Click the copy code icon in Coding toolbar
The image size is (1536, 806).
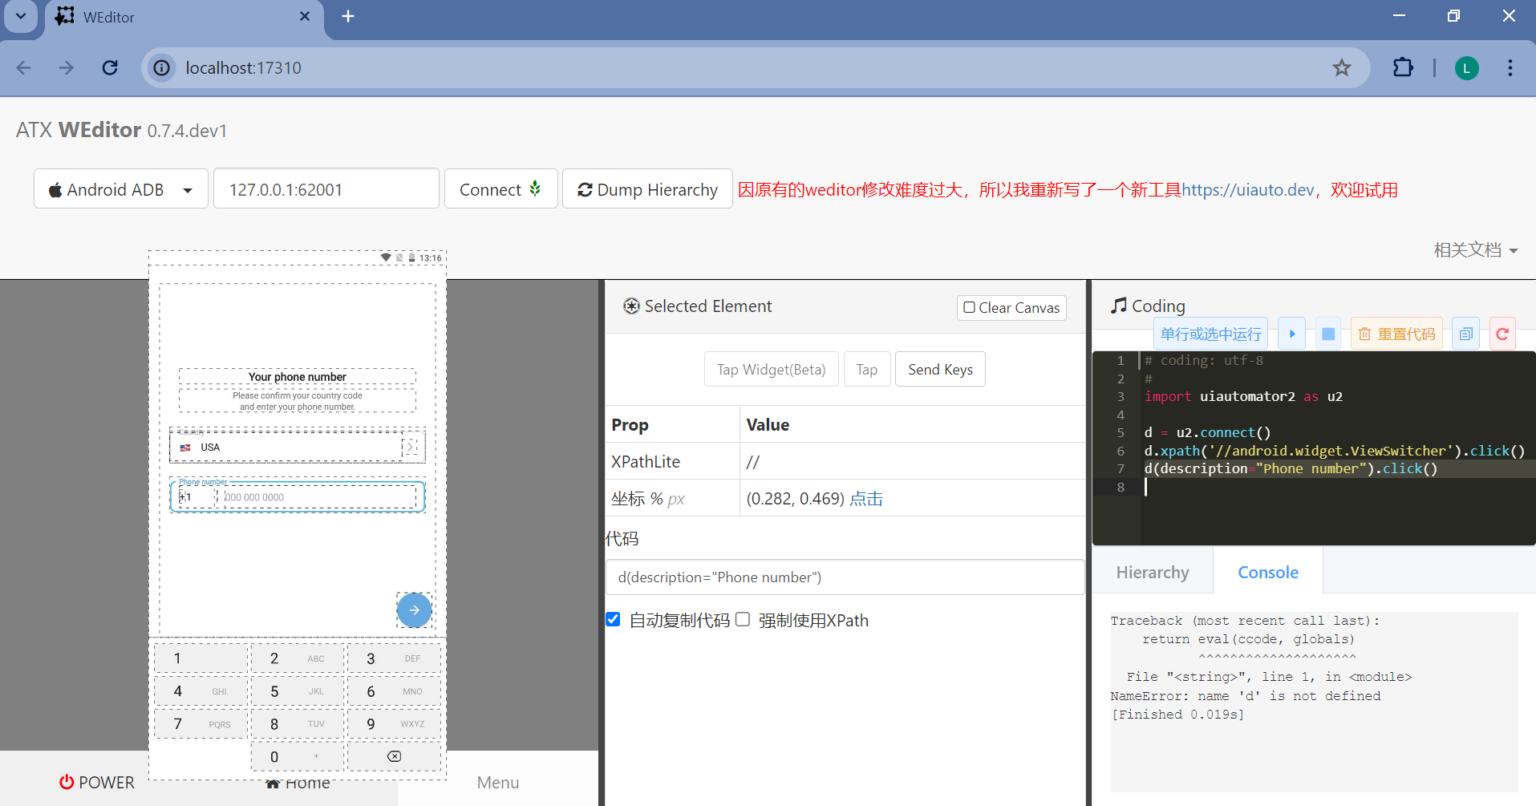[1466, 334]
